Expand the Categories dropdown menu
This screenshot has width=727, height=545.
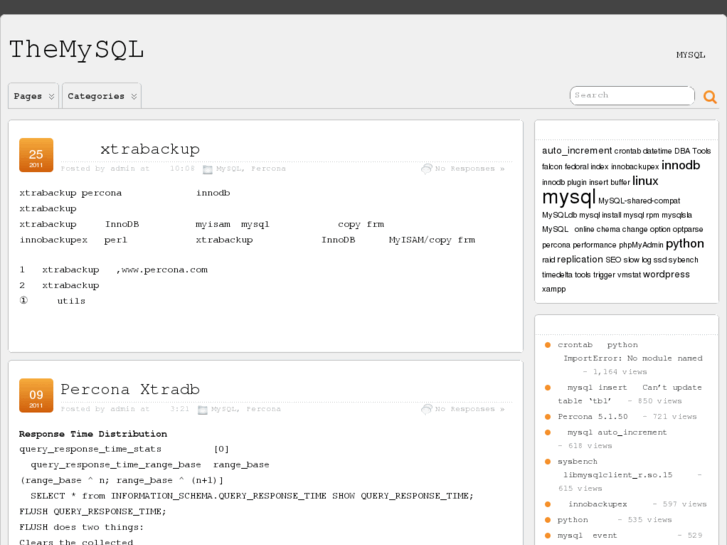pos(102,96)
